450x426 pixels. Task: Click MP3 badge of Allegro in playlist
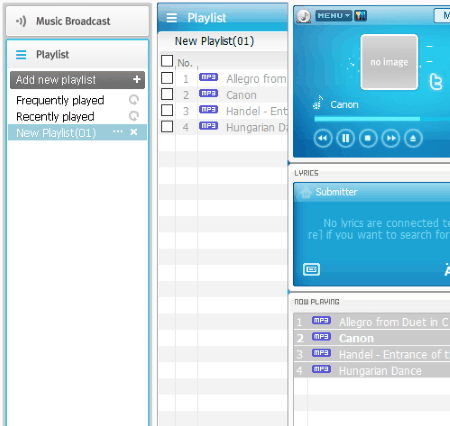tap(208, 77)
